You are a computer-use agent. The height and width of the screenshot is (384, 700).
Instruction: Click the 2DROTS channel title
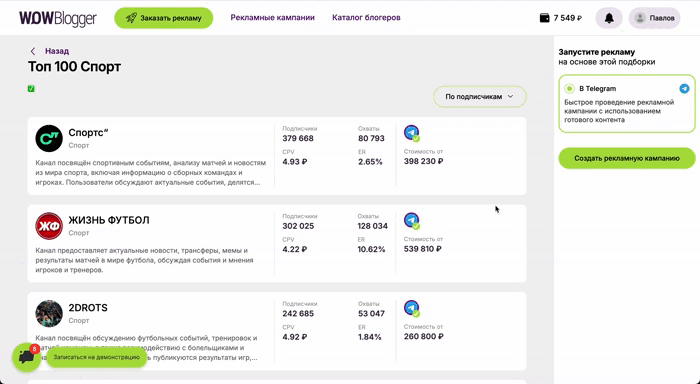click(88, 308)
